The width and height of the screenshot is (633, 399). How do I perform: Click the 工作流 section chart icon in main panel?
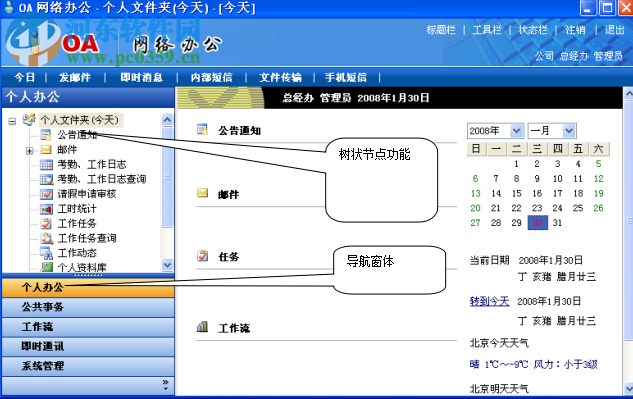(x=202, y=327)
